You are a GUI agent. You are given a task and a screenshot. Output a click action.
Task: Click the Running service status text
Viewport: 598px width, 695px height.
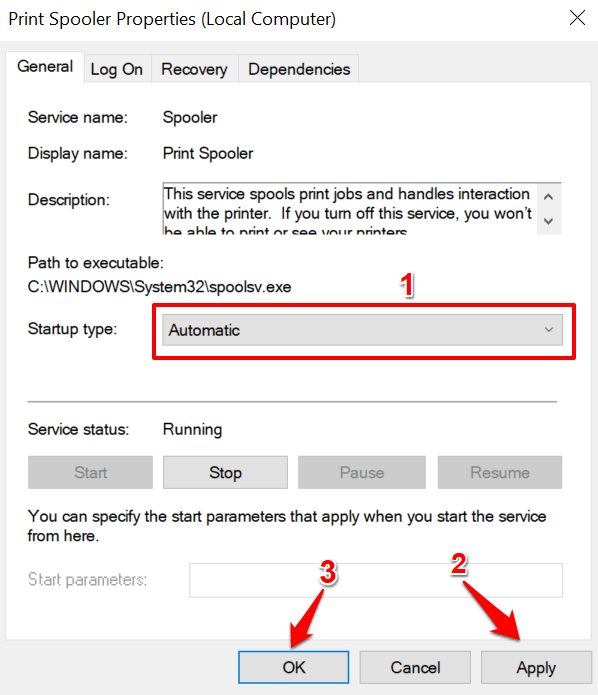coord(192,429)
